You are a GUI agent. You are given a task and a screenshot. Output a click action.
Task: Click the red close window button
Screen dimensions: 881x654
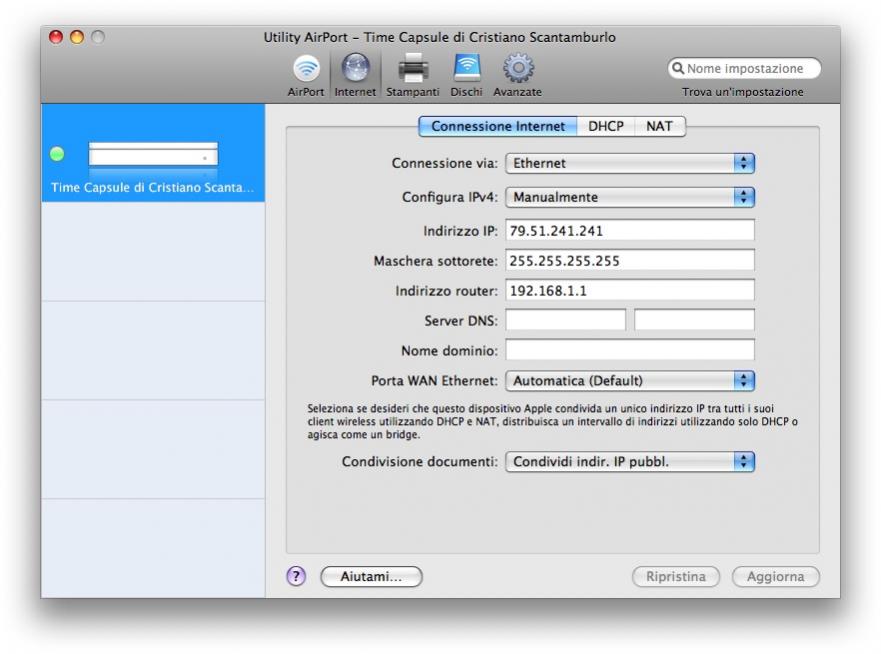(x=56, y=37)
